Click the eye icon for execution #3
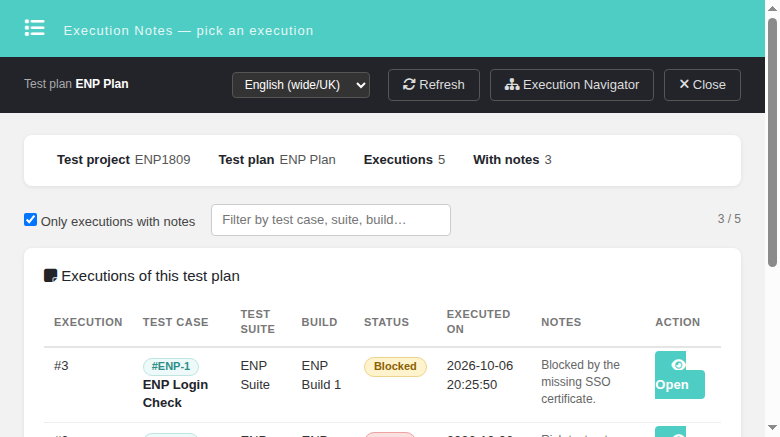 [x=678, y=365]
